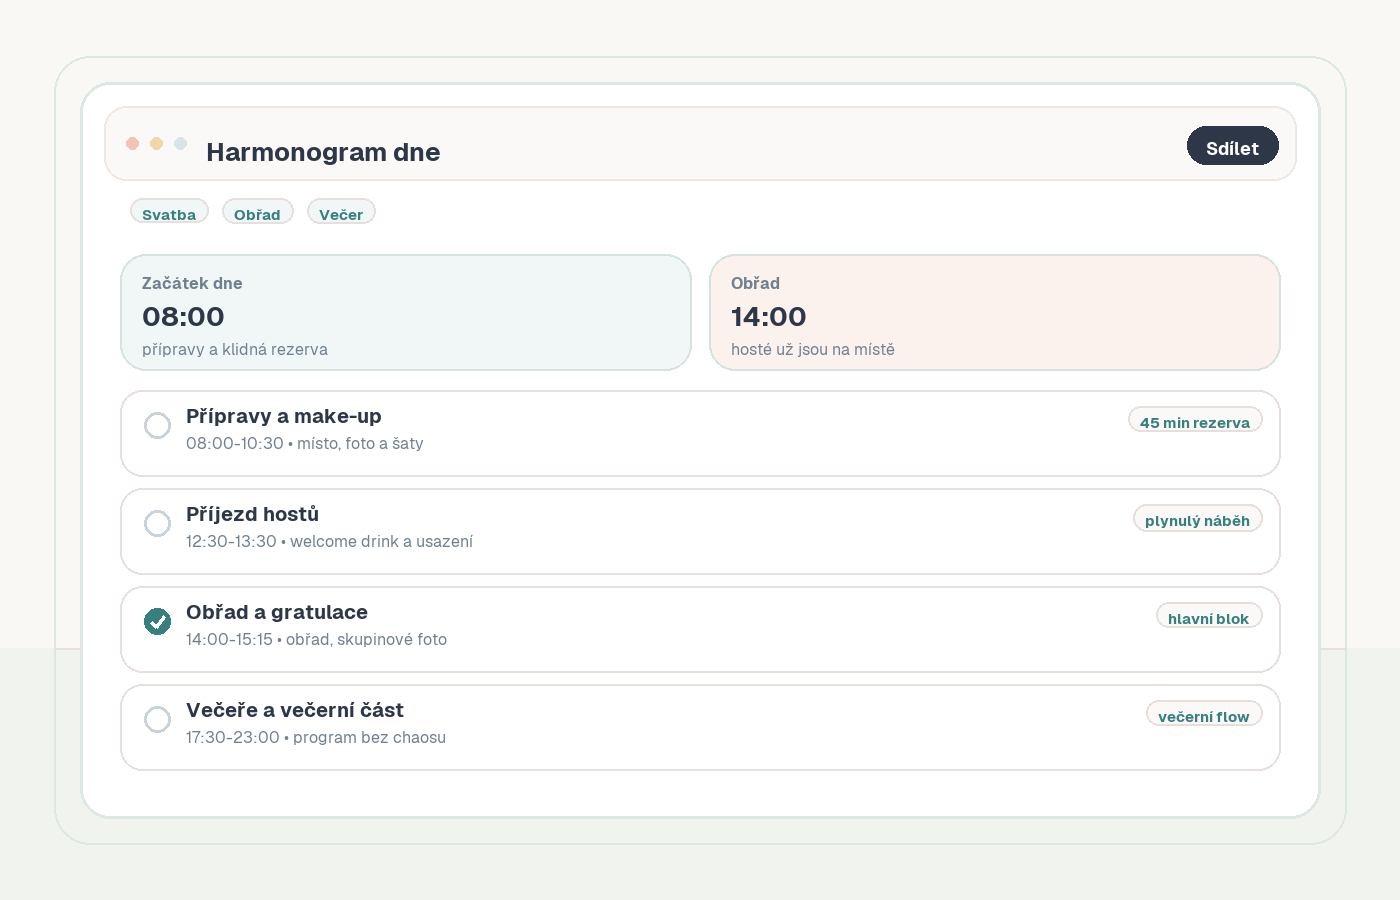Screen dimensions: 1400x900
Task: Tick the Večeře a večerní část circle
Action: click(157, 719)
